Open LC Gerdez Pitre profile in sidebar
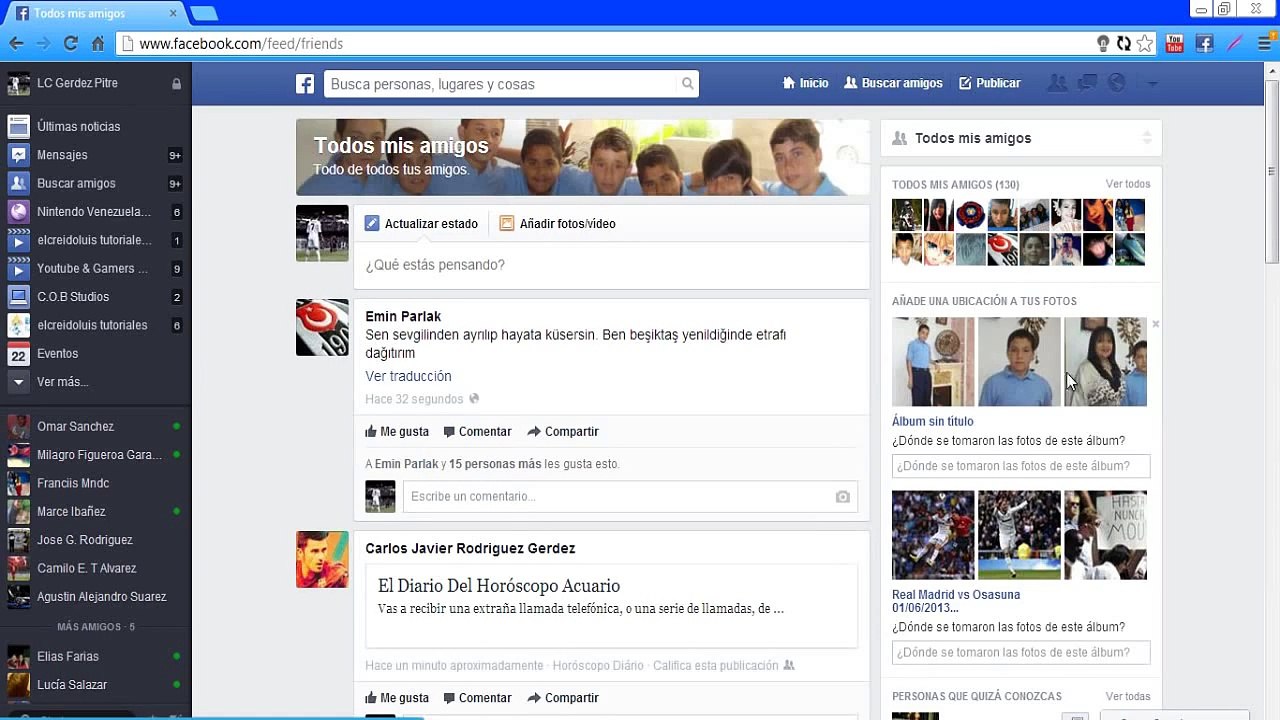 point(77,84)
